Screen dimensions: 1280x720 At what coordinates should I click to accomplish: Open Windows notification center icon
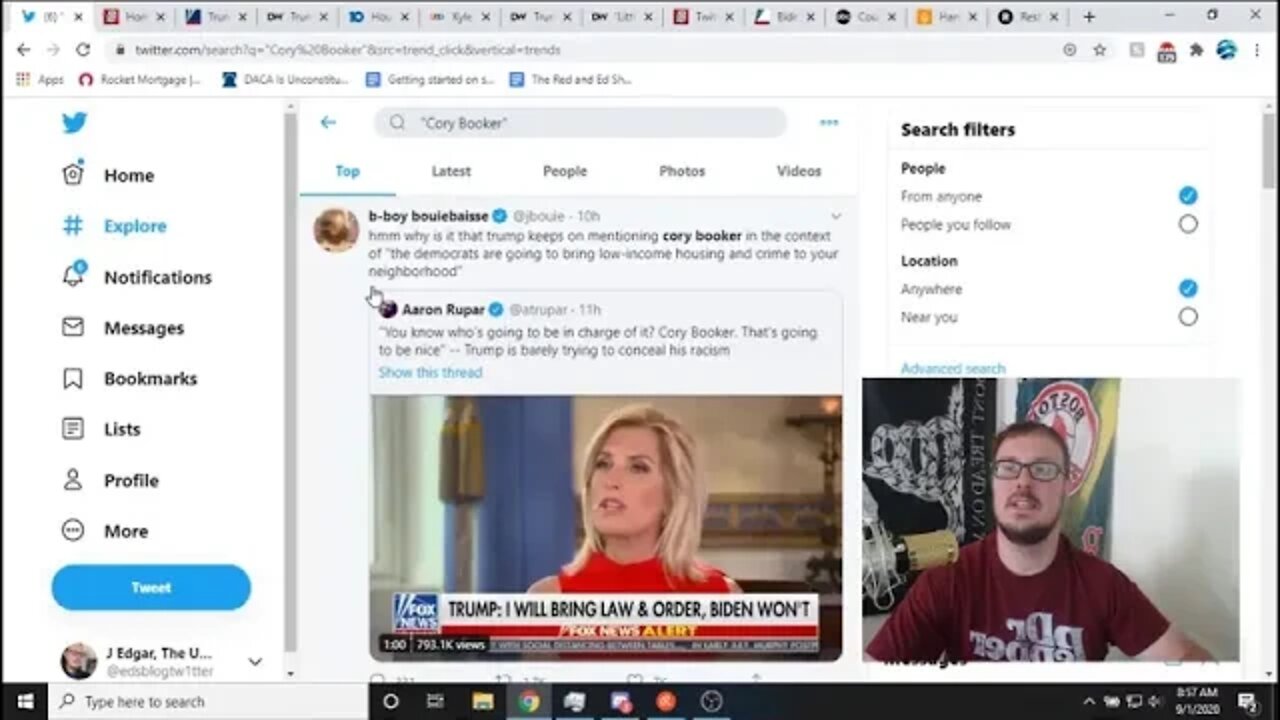click(x=1248, y=701)
